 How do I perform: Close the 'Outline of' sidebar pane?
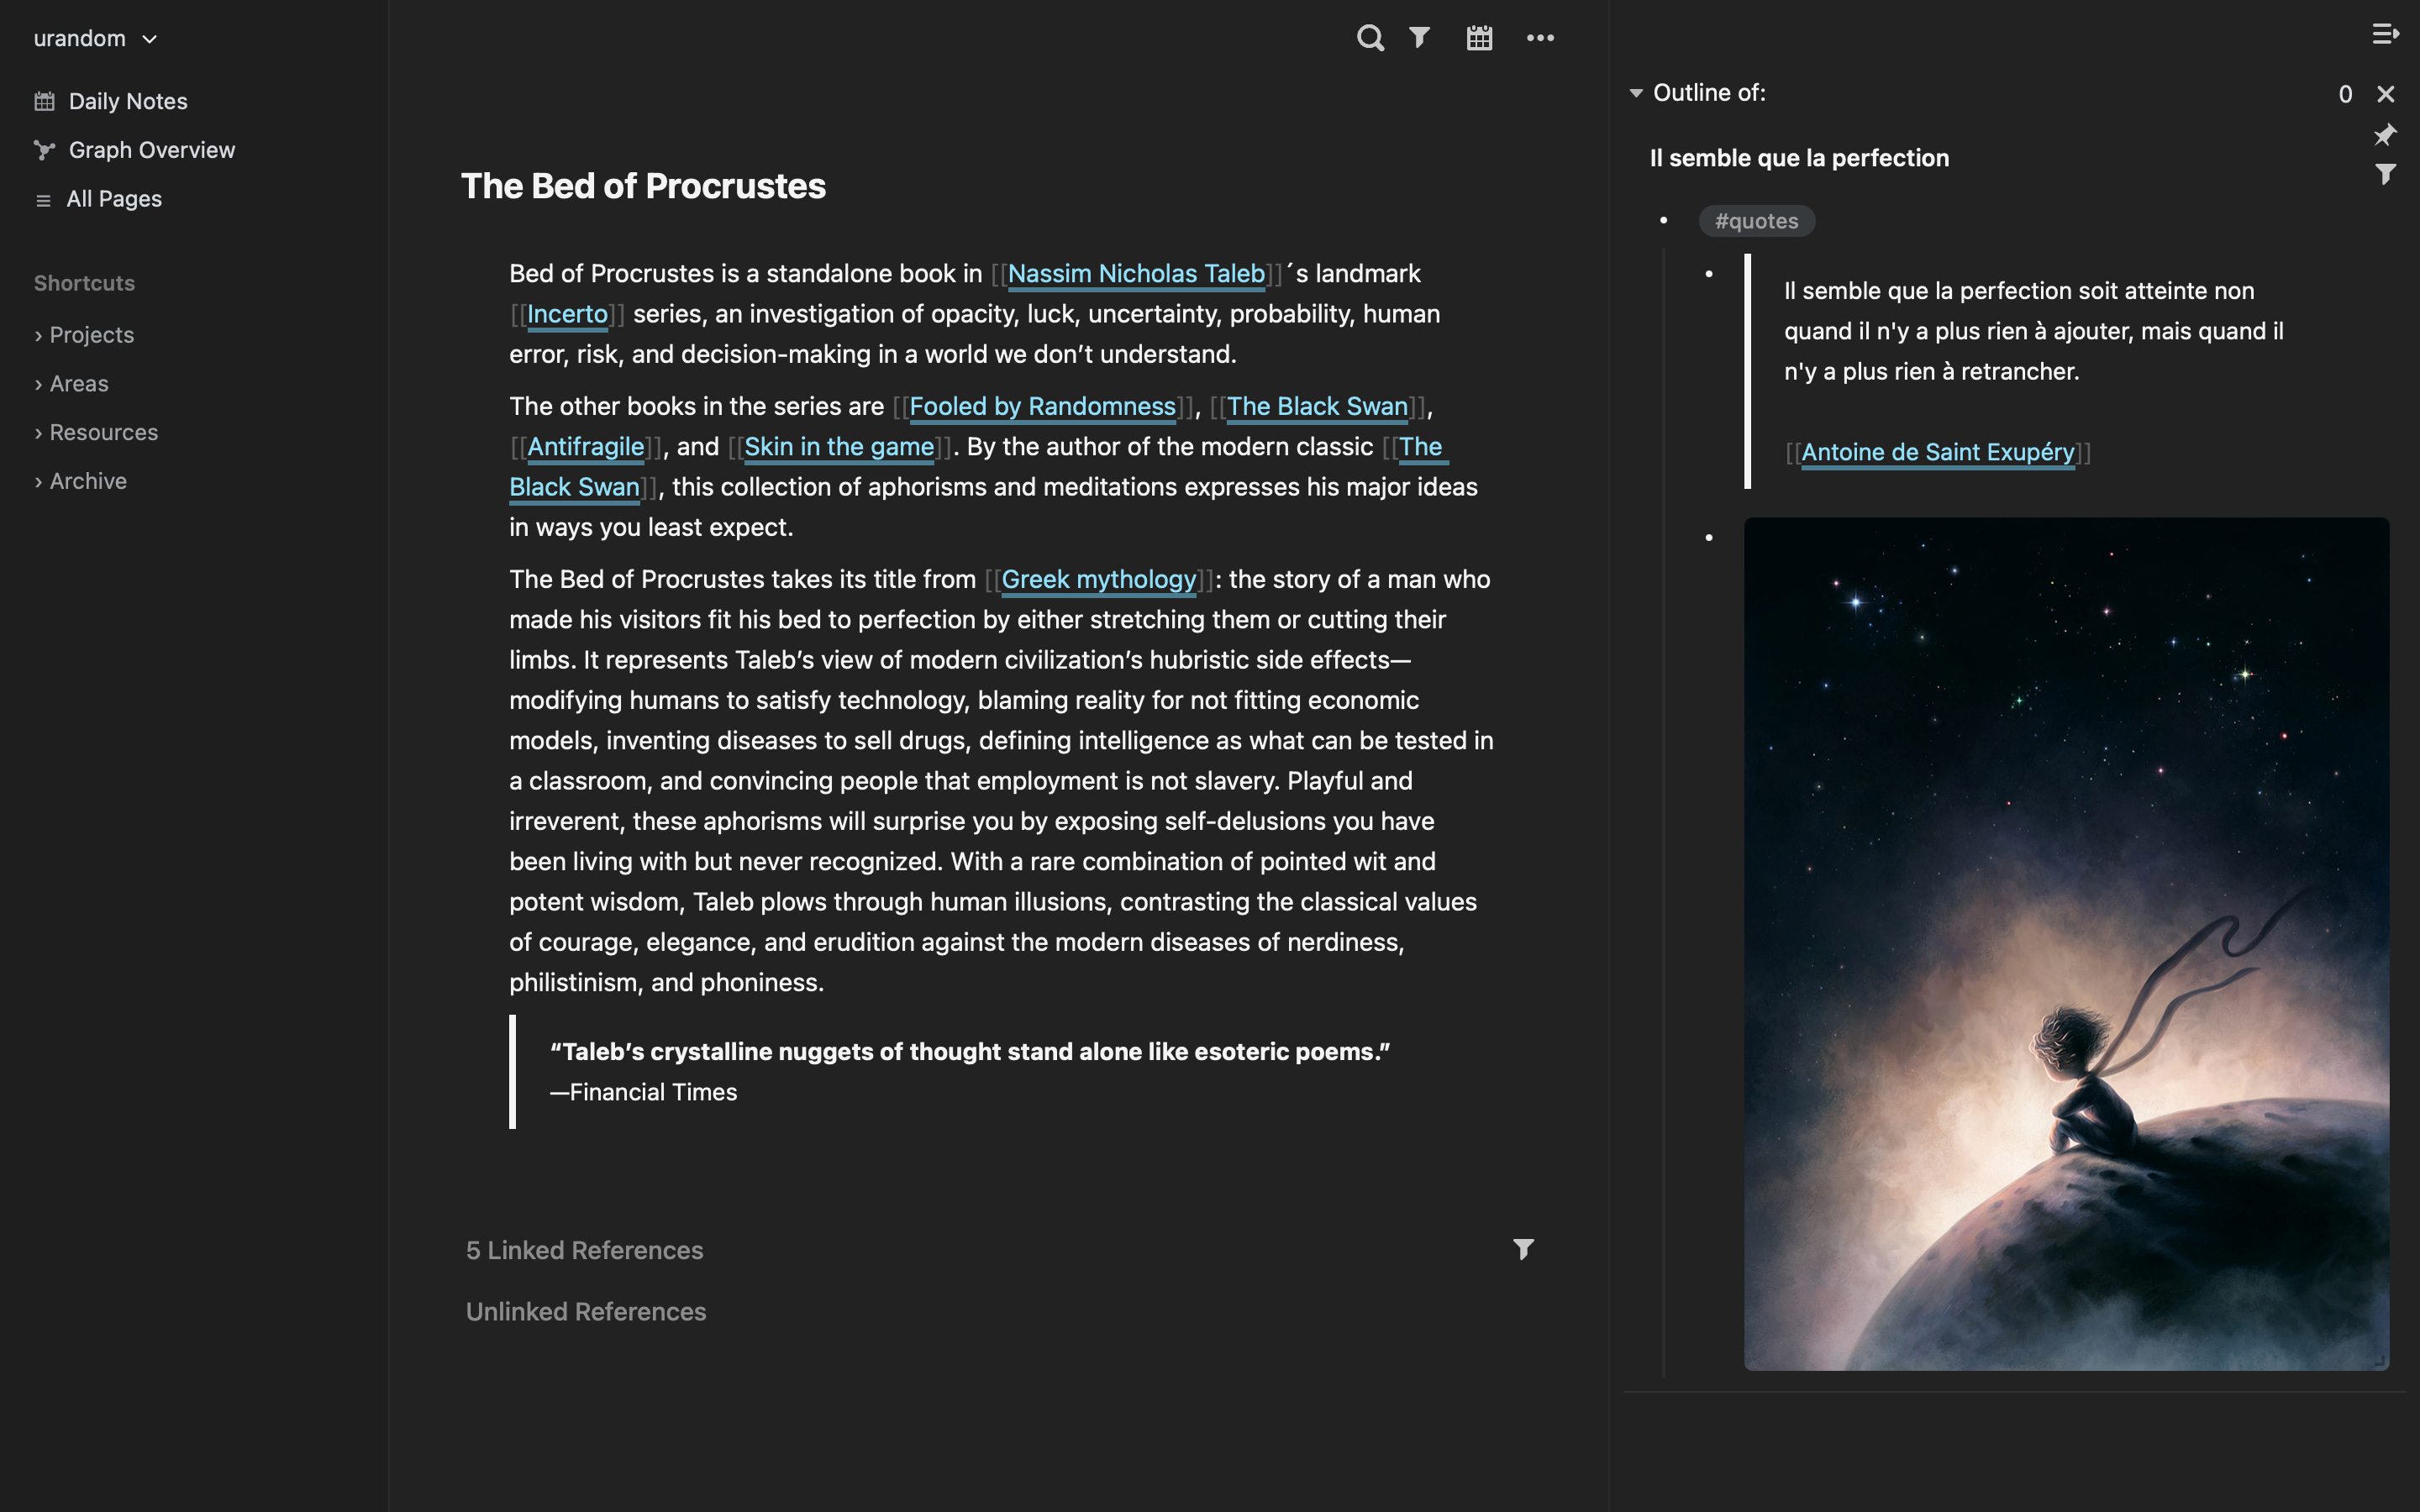pos(2387,93)
